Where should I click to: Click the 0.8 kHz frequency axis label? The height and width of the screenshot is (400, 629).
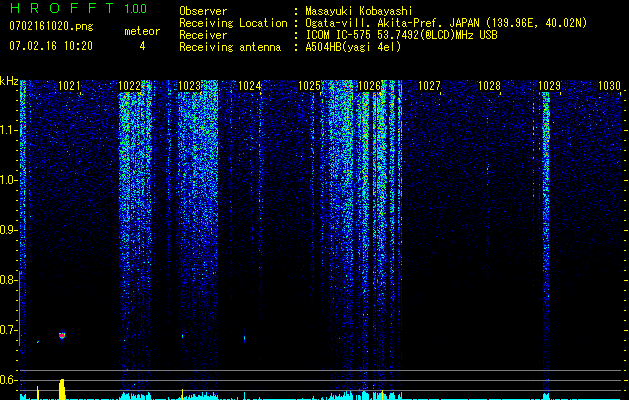[x=8, y=280]
